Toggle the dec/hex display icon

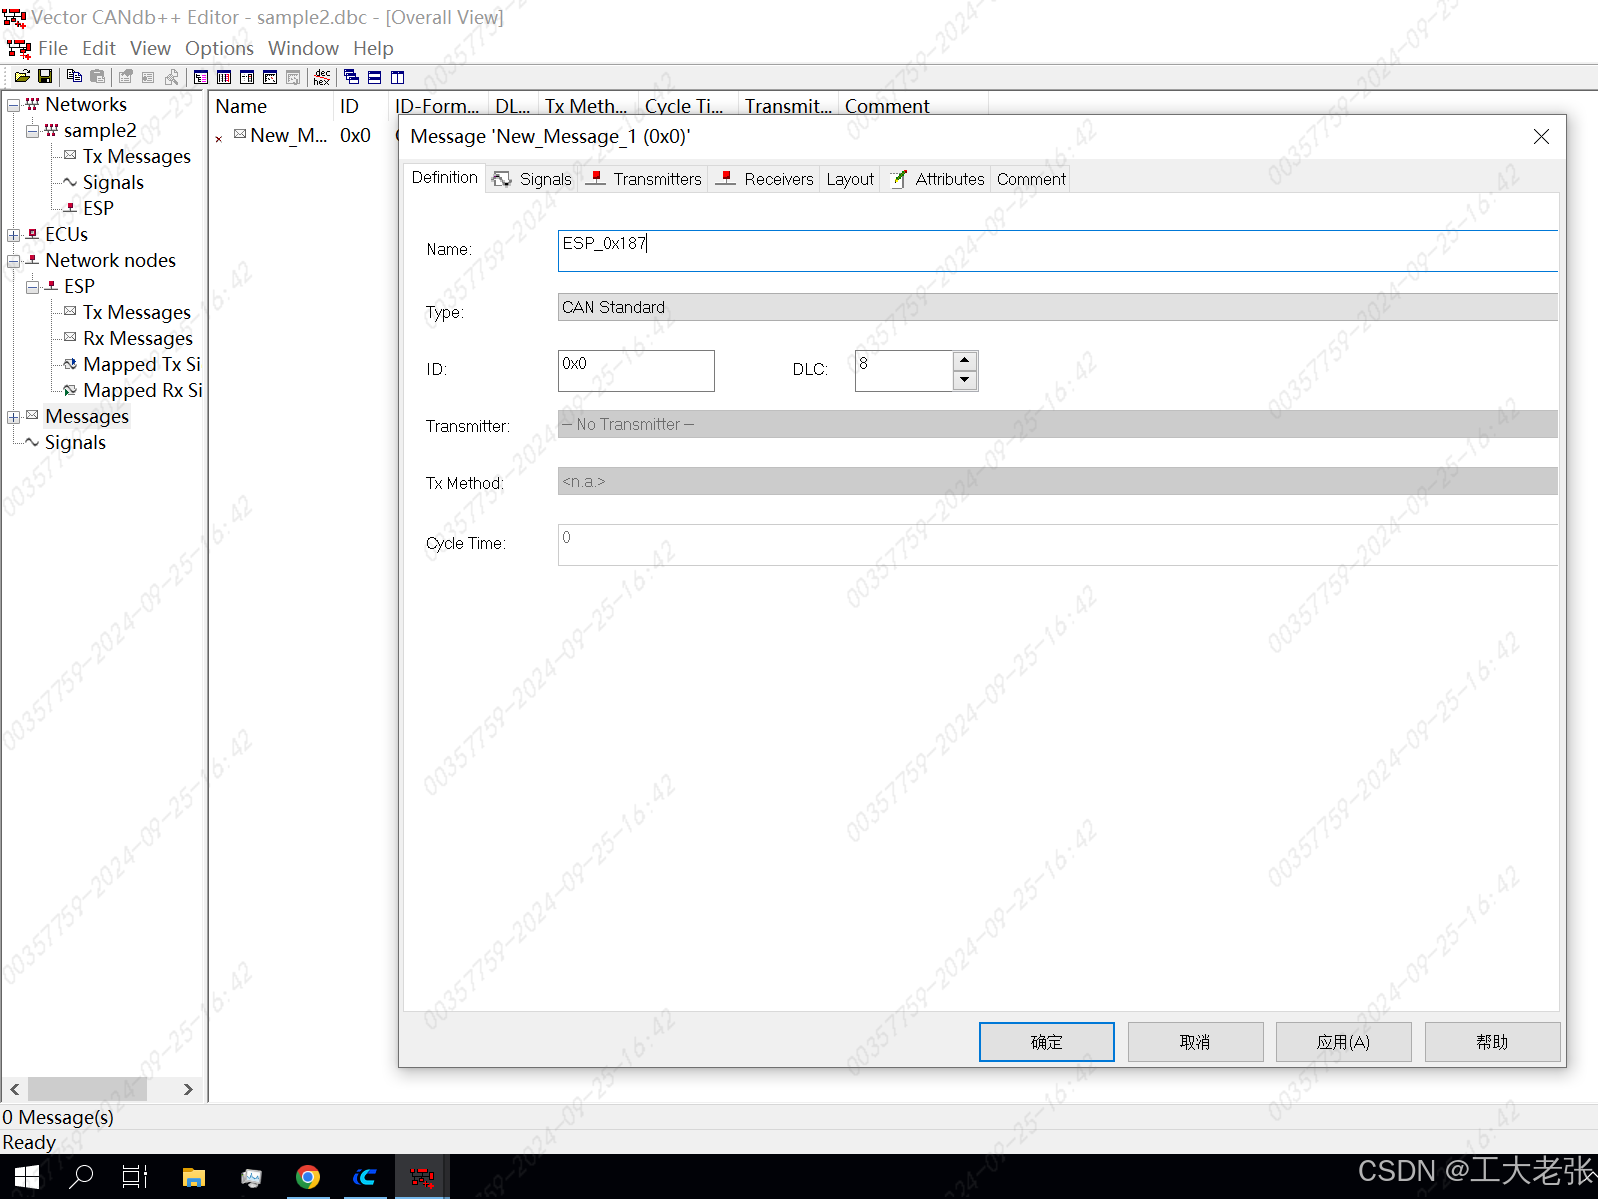(x=322, y=77)
